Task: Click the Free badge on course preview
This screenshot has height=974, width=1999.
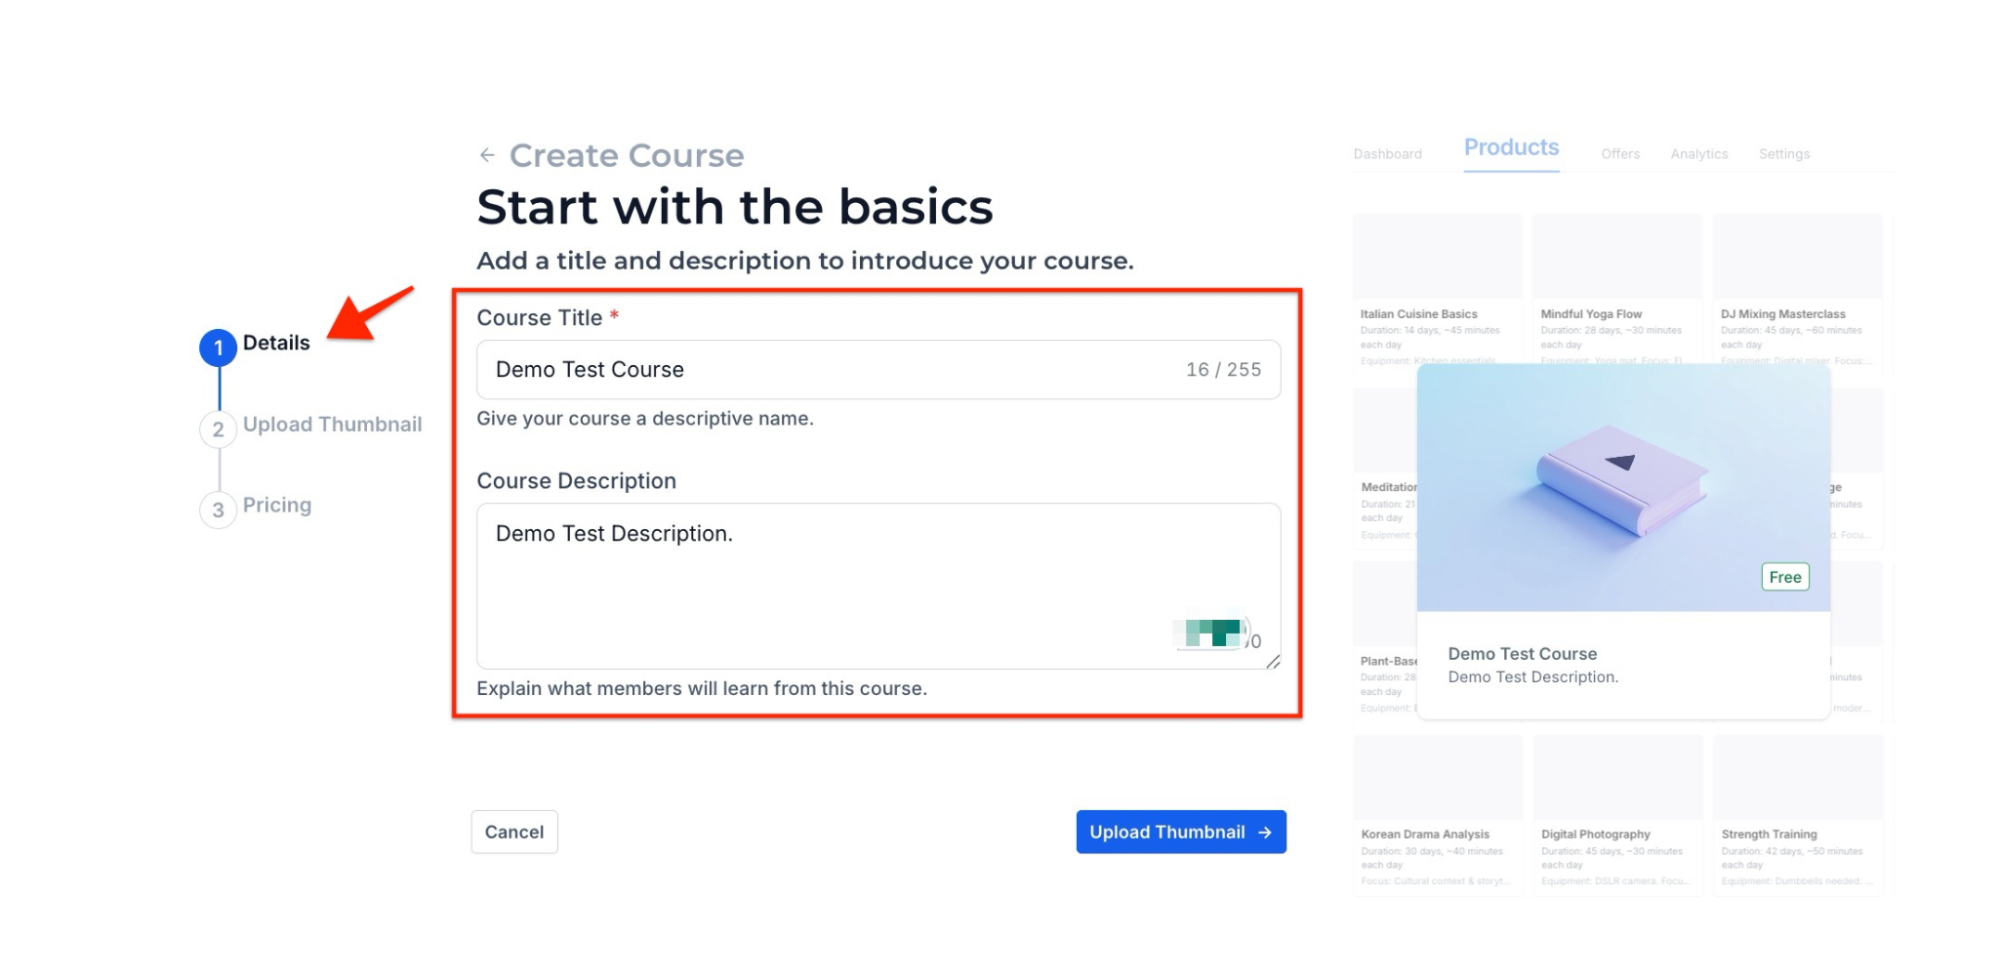Action: 1785,577
